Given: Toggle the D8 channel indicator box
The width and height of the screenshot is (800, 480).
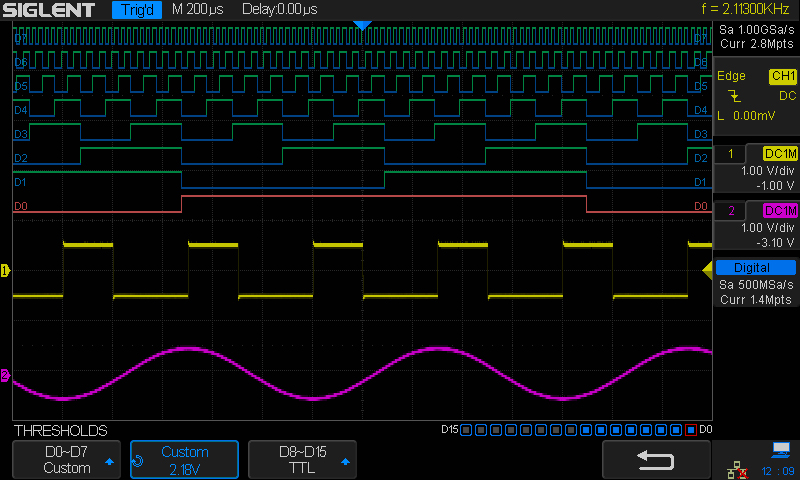Looking at the screenshot, I should pyautogui.click(x=571, y=430).
